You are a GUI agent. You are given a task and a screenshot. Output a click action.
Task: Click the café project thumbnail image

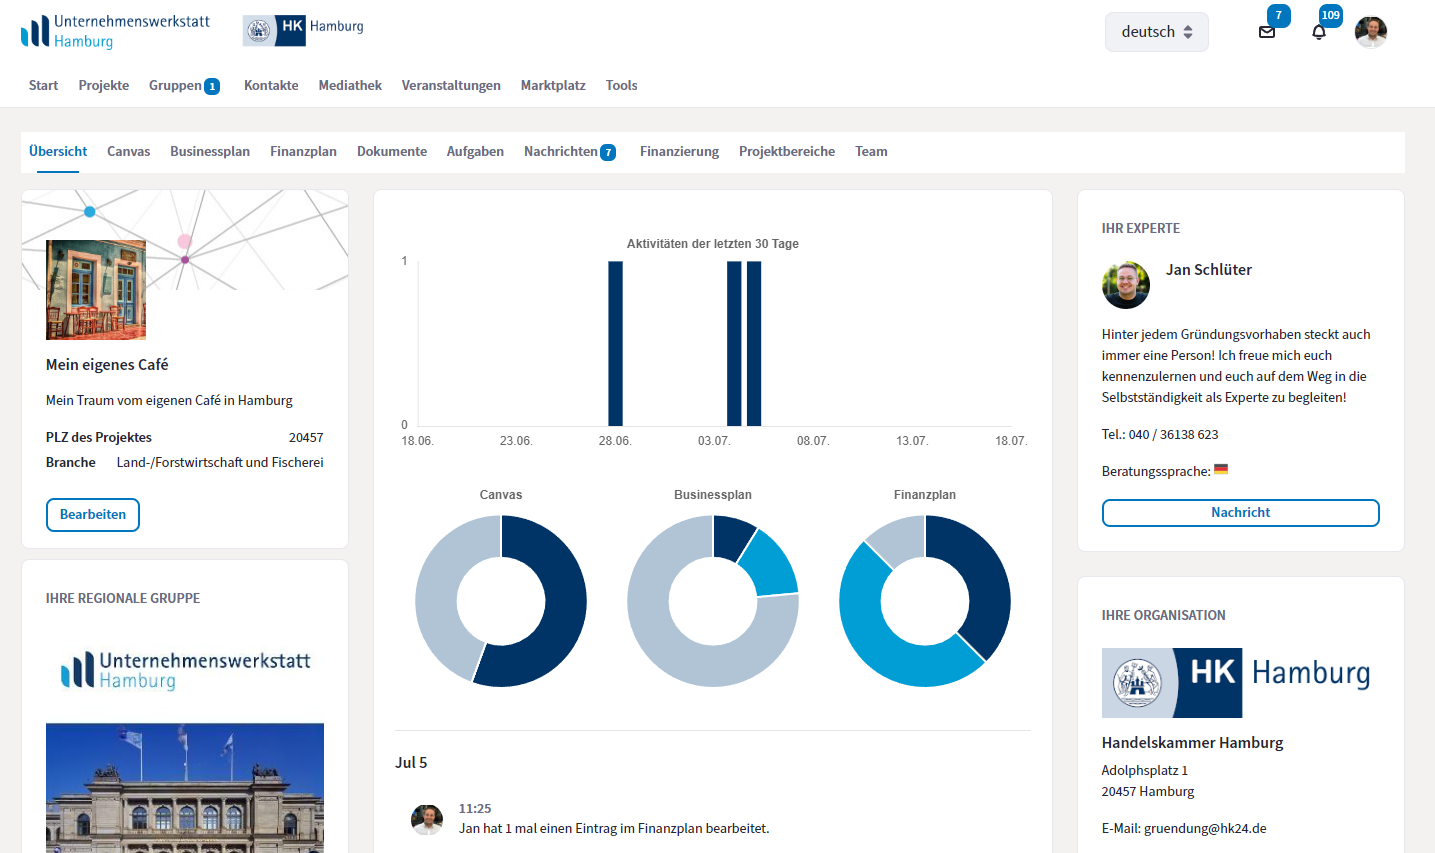(96, 290)
